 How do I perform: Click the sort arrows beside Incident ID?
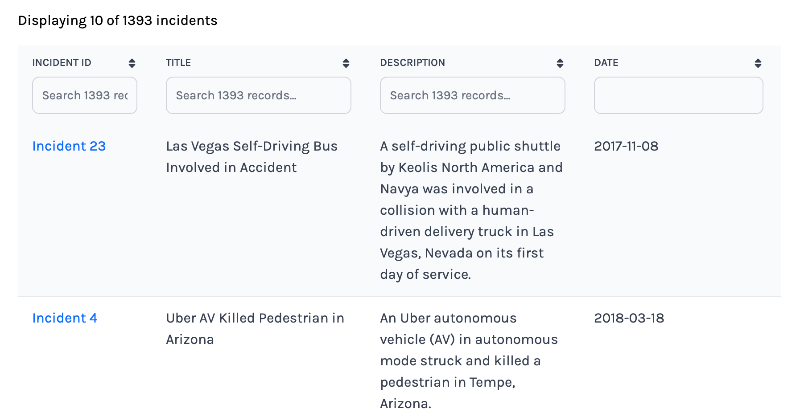[132, 63]
